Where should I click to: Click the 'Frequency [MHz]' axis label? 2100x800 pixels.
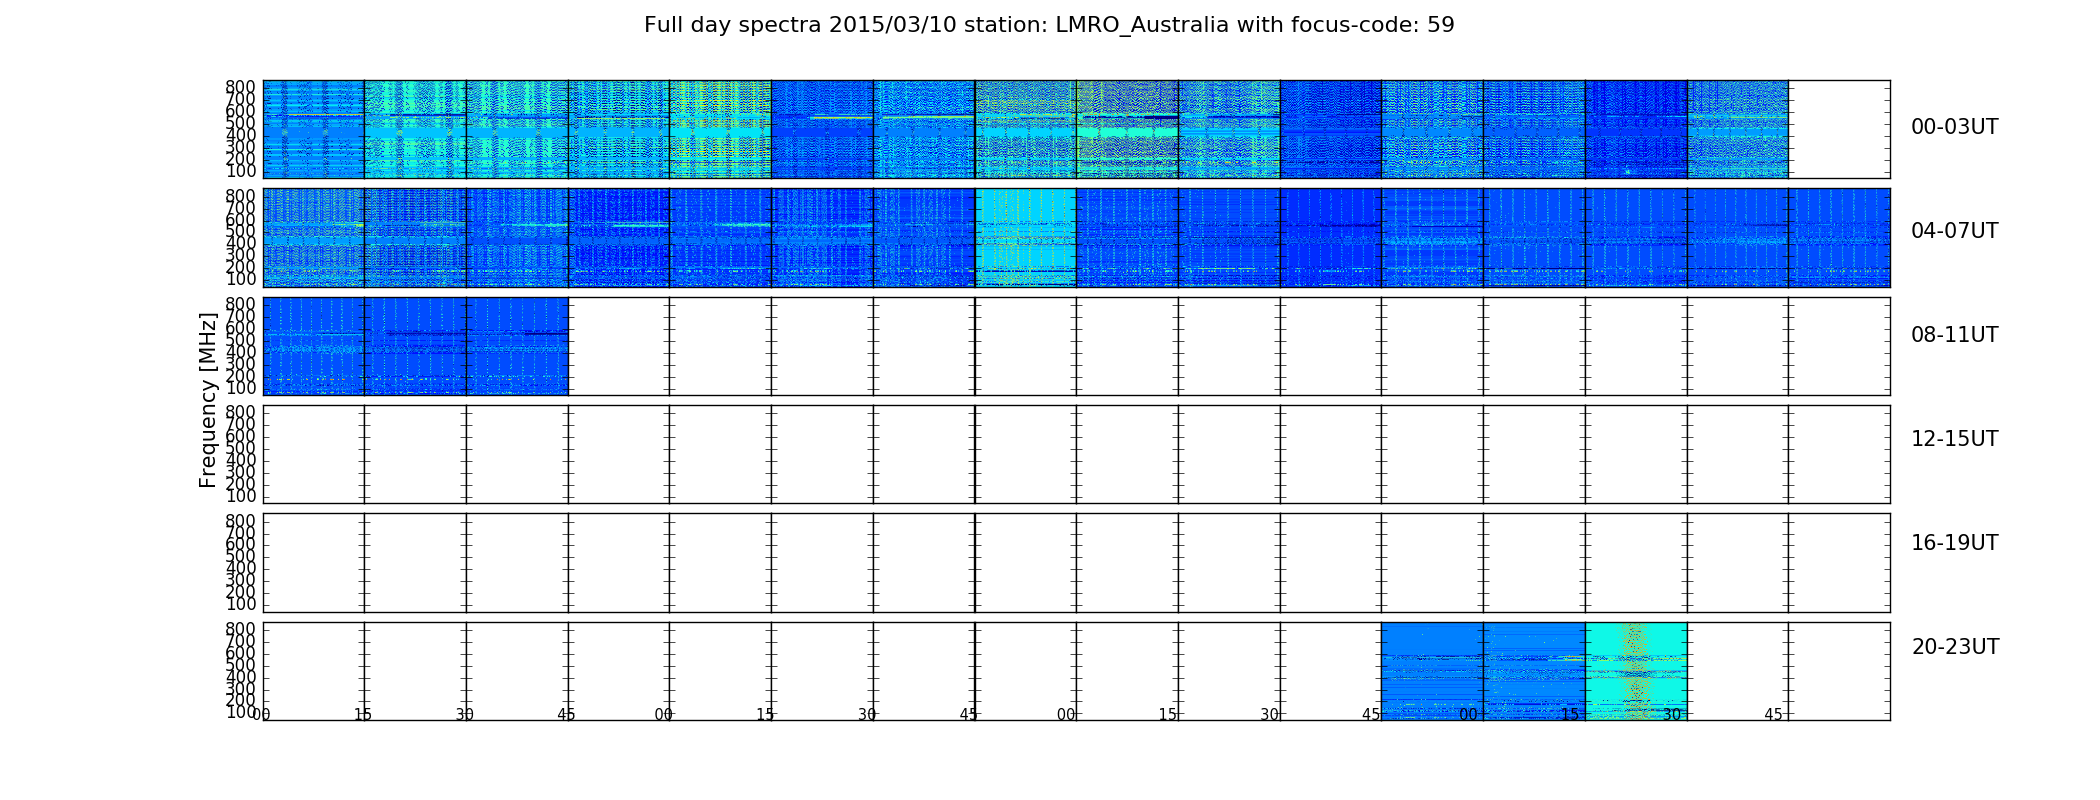[208, 400]
